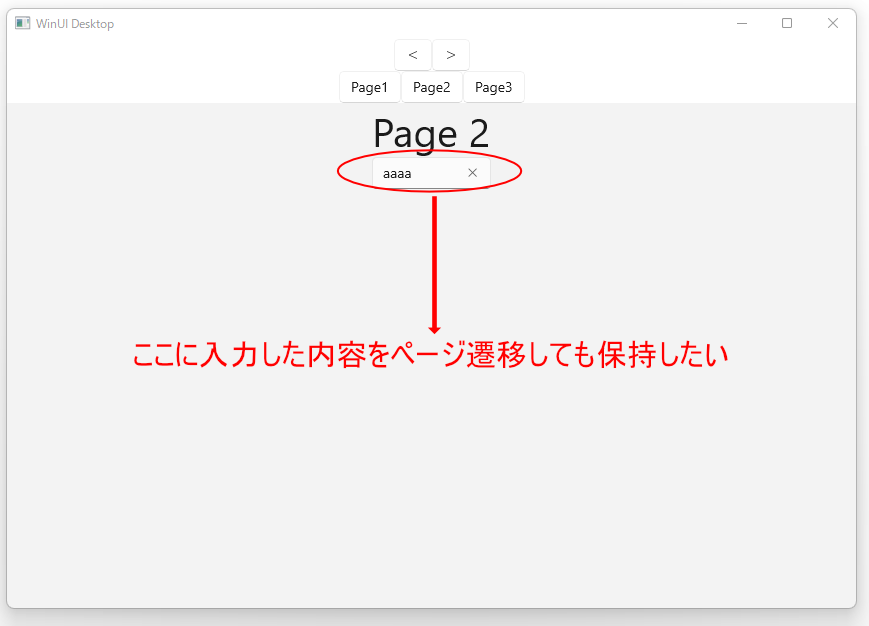Close the WinUI Desktop window

(x=832, y=23)
